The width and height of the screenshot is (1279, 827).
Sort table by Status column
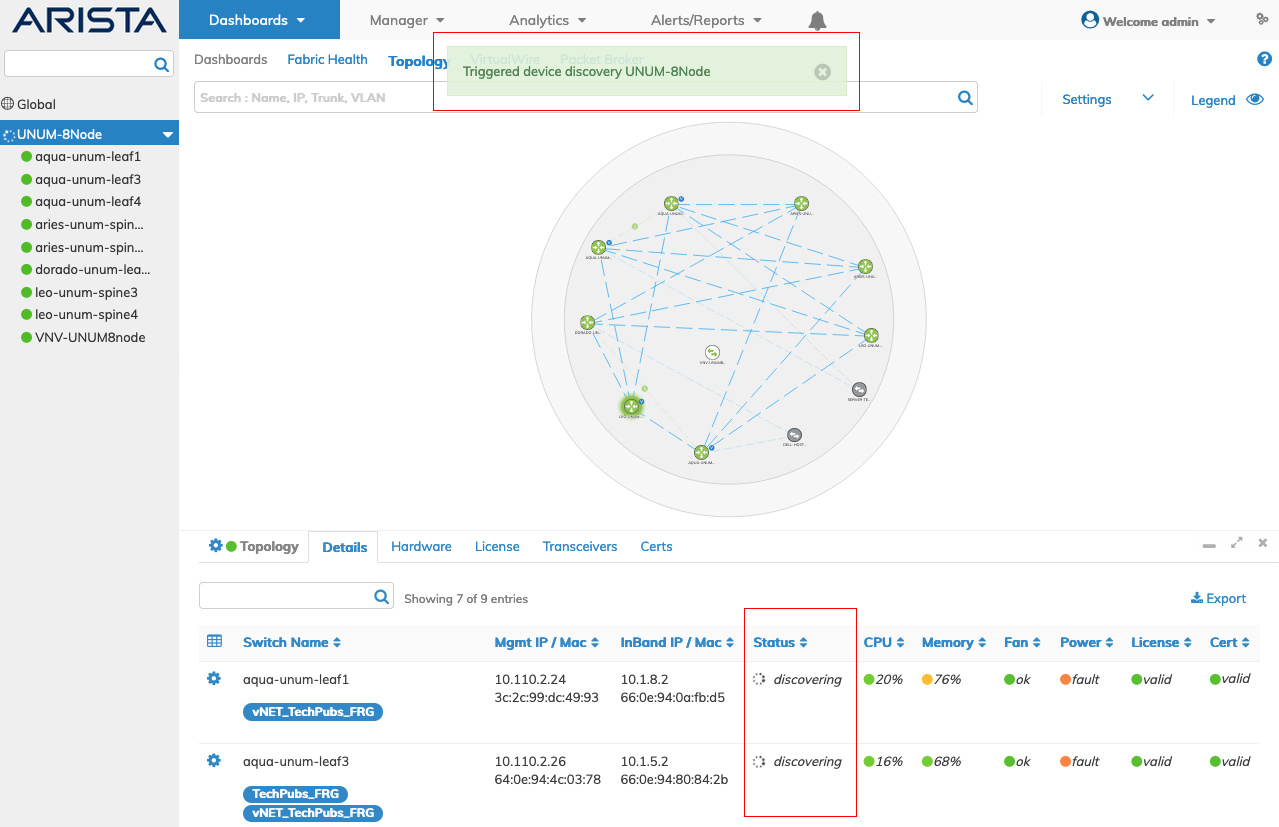780,642
